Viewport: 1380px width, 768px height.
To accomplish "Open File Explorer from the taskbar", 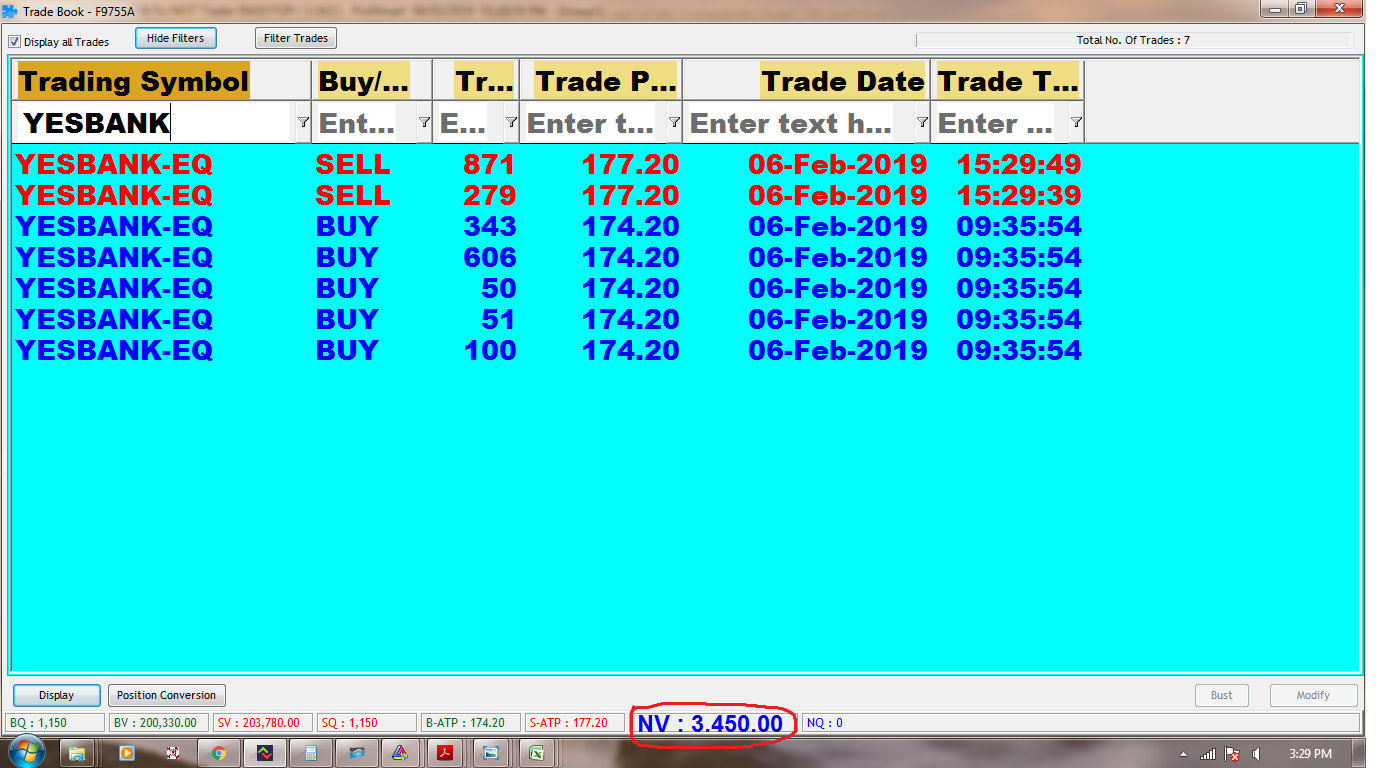I will (78, 753).
